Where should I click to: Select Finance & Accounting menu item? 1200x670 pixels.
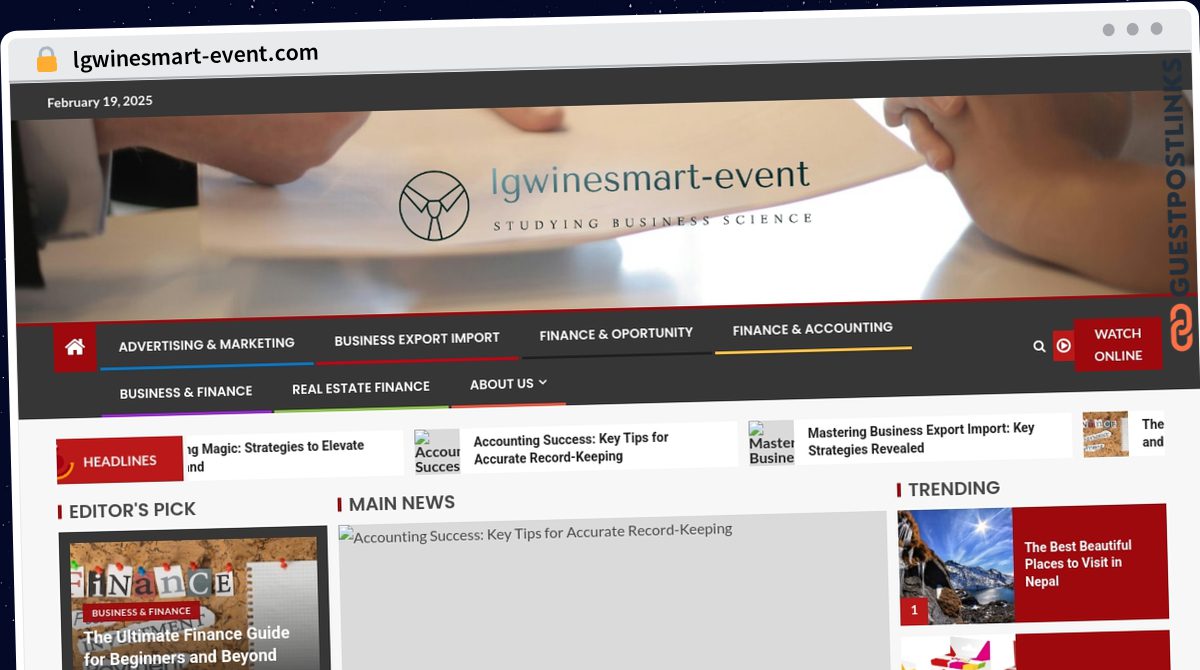[x=813, y=328]
